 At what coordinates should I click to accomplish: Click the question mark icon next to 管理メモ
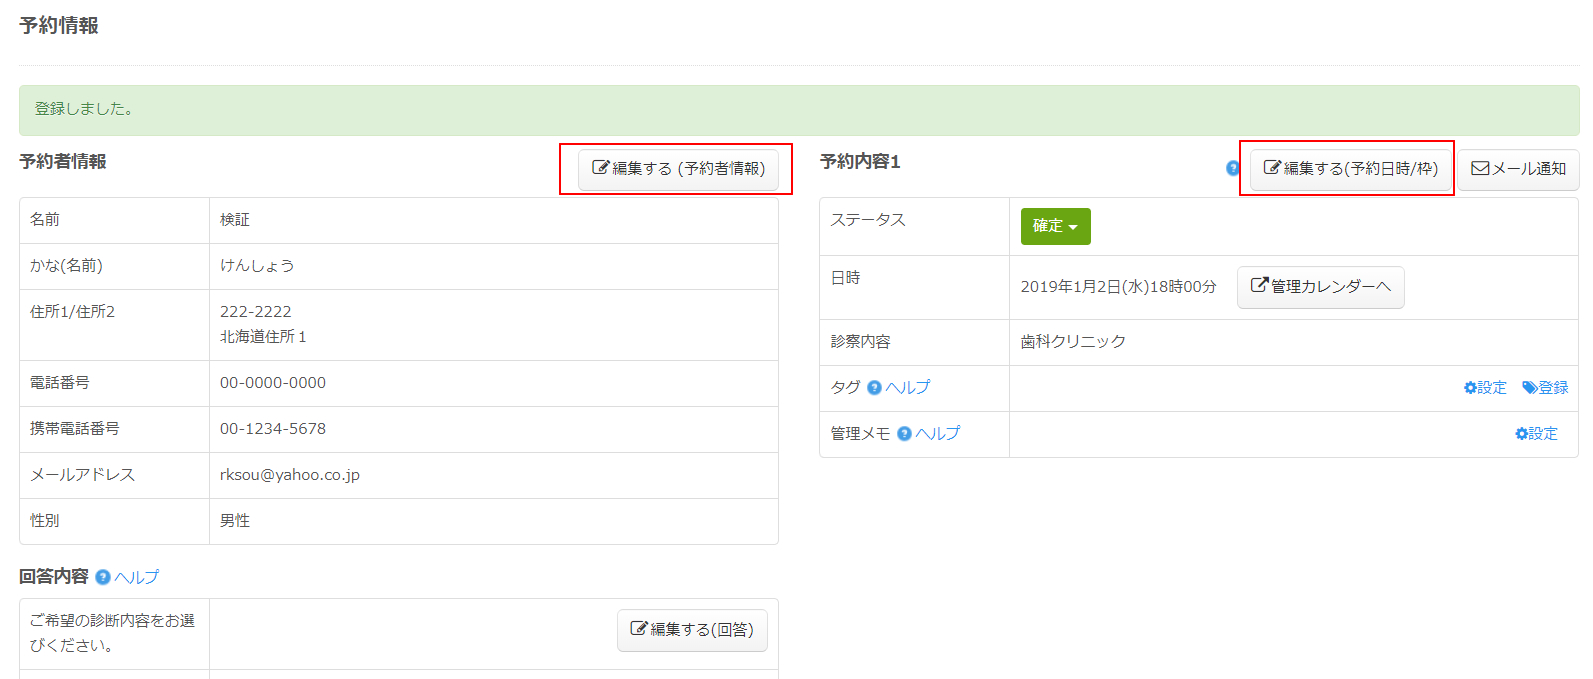(904, 434)
